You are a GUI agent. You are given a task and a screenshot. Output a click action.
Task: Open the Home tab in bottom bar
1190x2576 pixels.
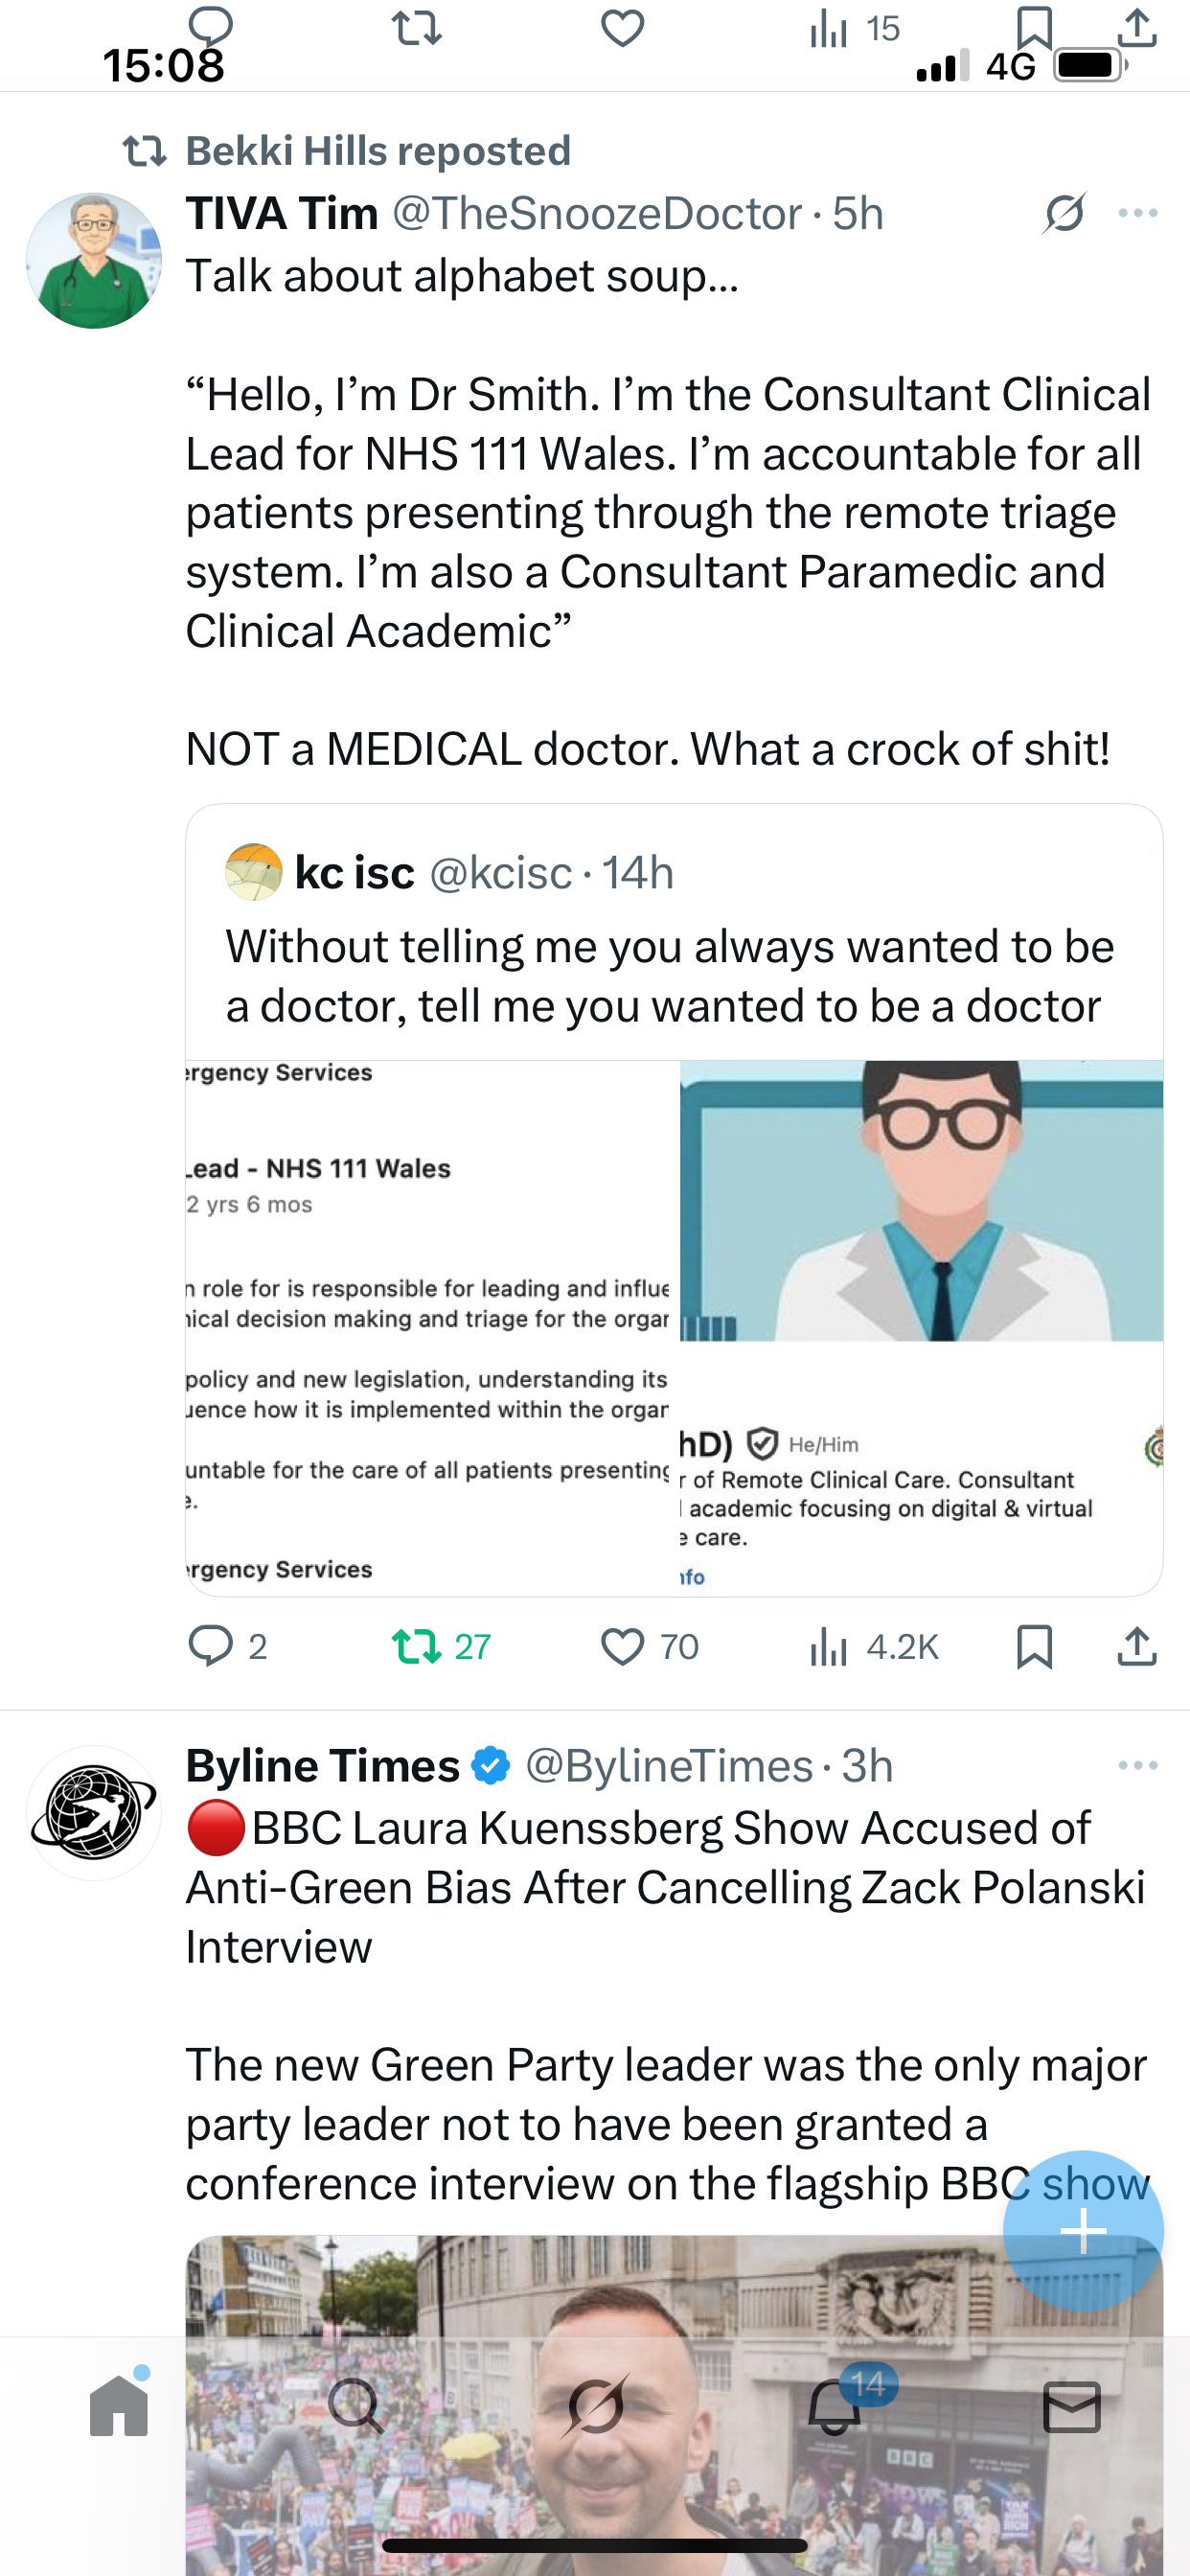119,2406
